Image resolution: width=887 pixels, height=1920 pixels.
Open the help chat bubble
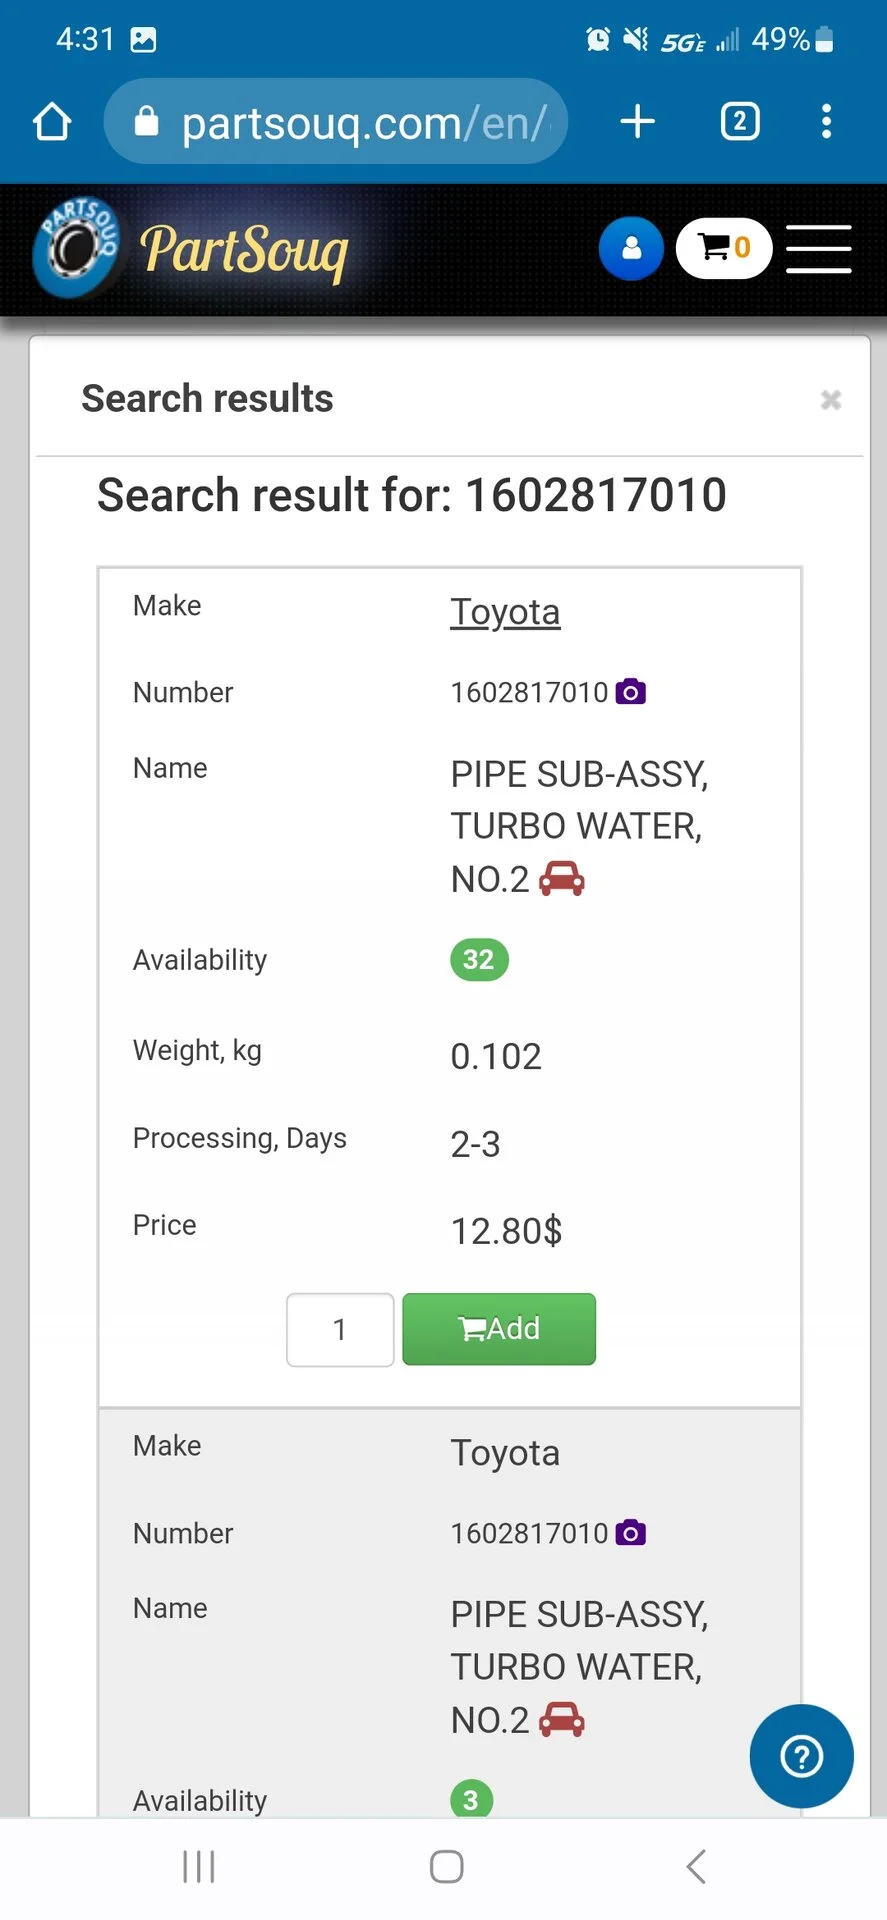coord(801,1756)
